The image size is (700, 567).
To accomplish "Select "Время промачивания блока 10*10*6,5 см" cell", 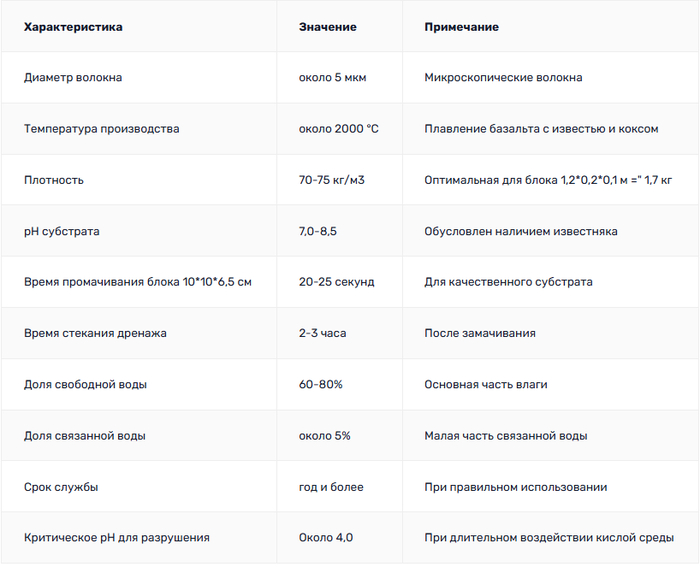I will [x=138, y=282].
